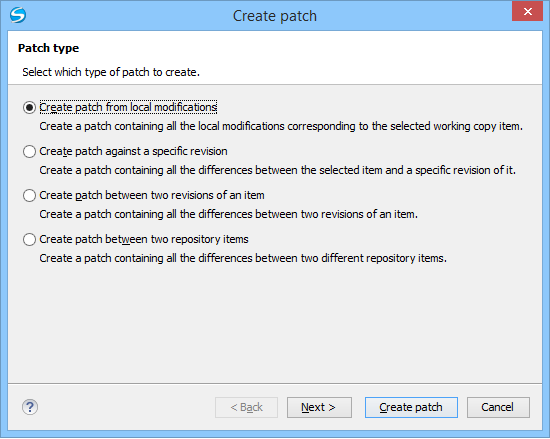Cancel the patch creation wizard
This screenshot has width=550, height=439.
pyautogui.click(x=498, y=407)
